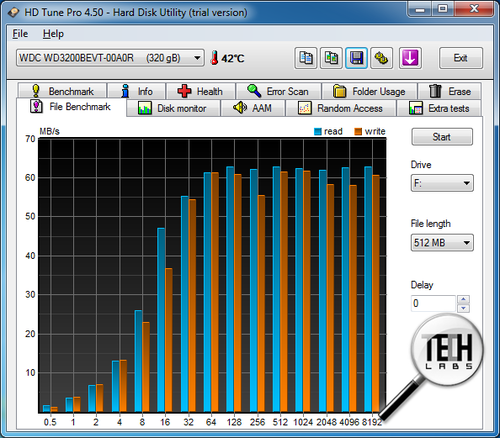Increase the Delay value with up arrow
This screenshot has width=500, height=438.
pyautogui.click(x=463, y=299)
